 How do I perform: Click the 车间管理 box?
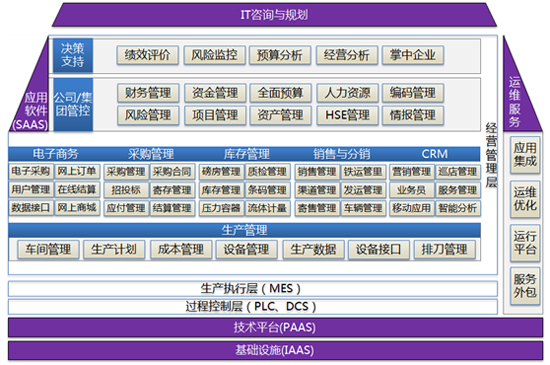[48, 249]
